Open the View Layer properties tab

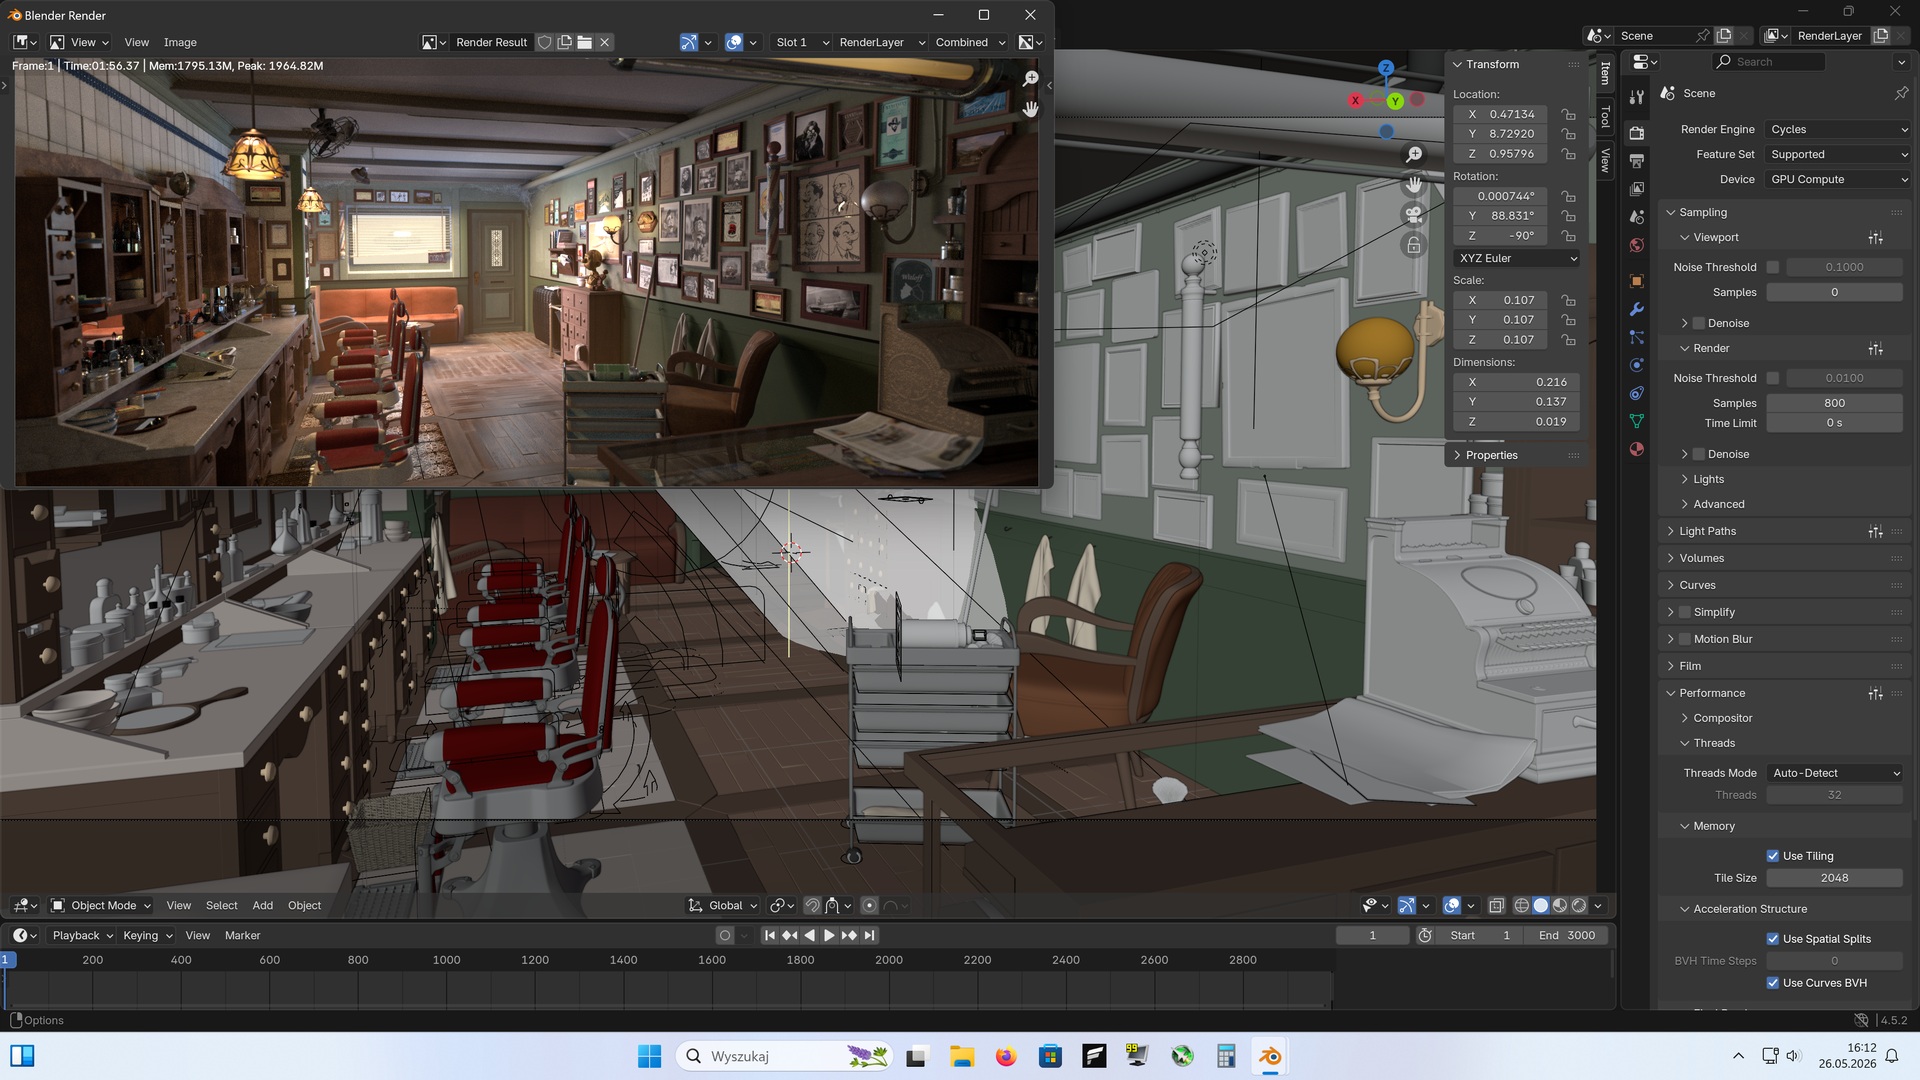(x=1636, y=189)
